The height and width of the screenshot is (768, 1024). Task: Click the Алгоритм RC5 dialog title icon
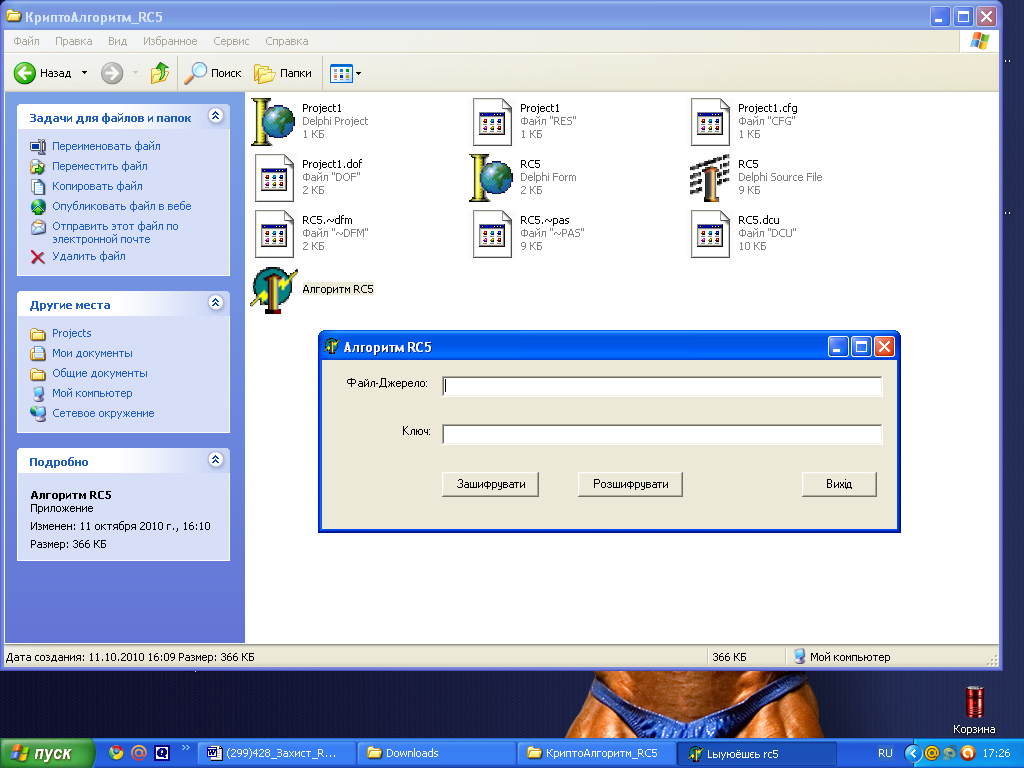pyautogui.click(x=332, y=347)
